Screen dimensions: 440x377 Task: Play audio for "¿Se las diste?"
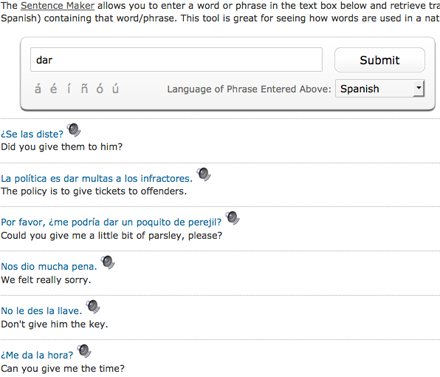pos(74,130)
